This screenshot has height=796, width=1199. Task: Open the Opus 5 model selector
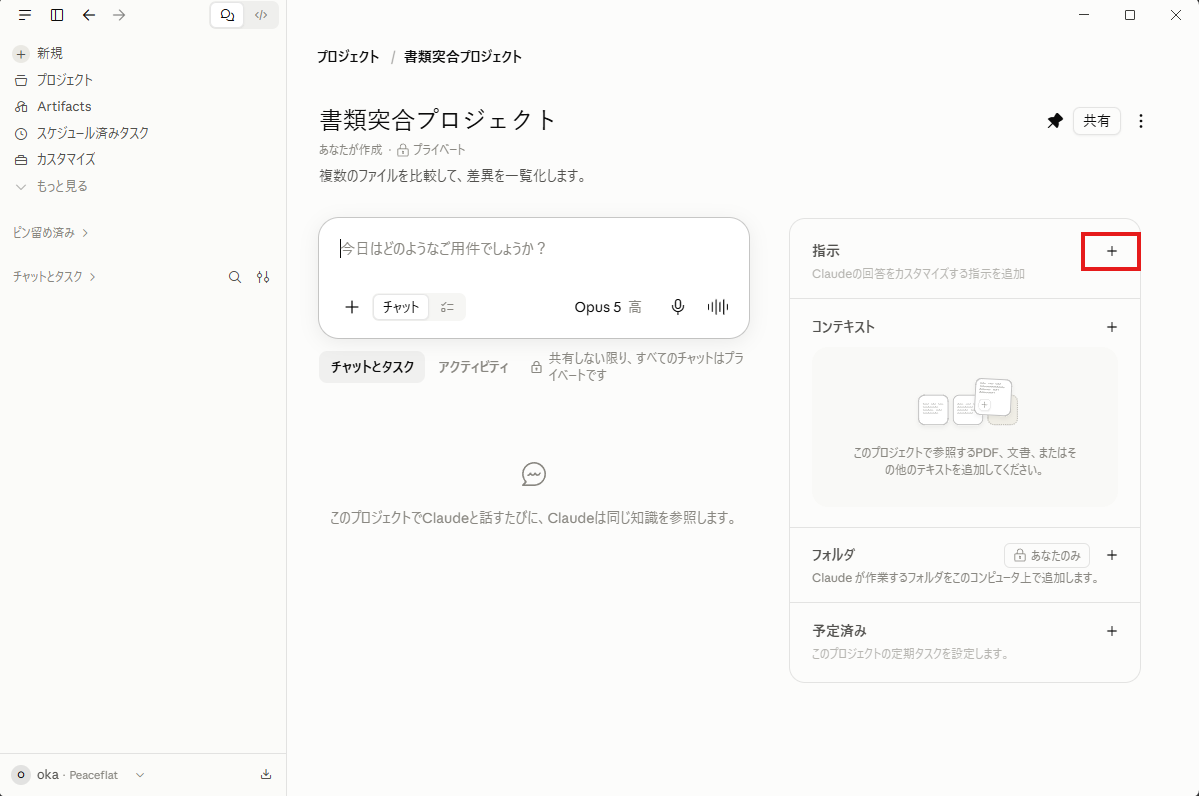pyautogui.click(x=608, y=307)
